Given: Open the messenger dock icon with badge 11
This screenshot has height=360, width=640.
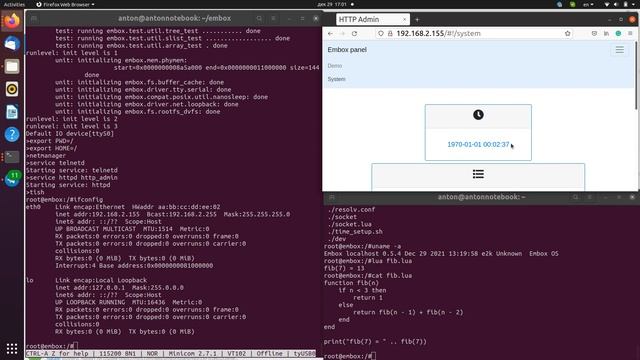Looking at the screenshot, I should coord(12,179).
